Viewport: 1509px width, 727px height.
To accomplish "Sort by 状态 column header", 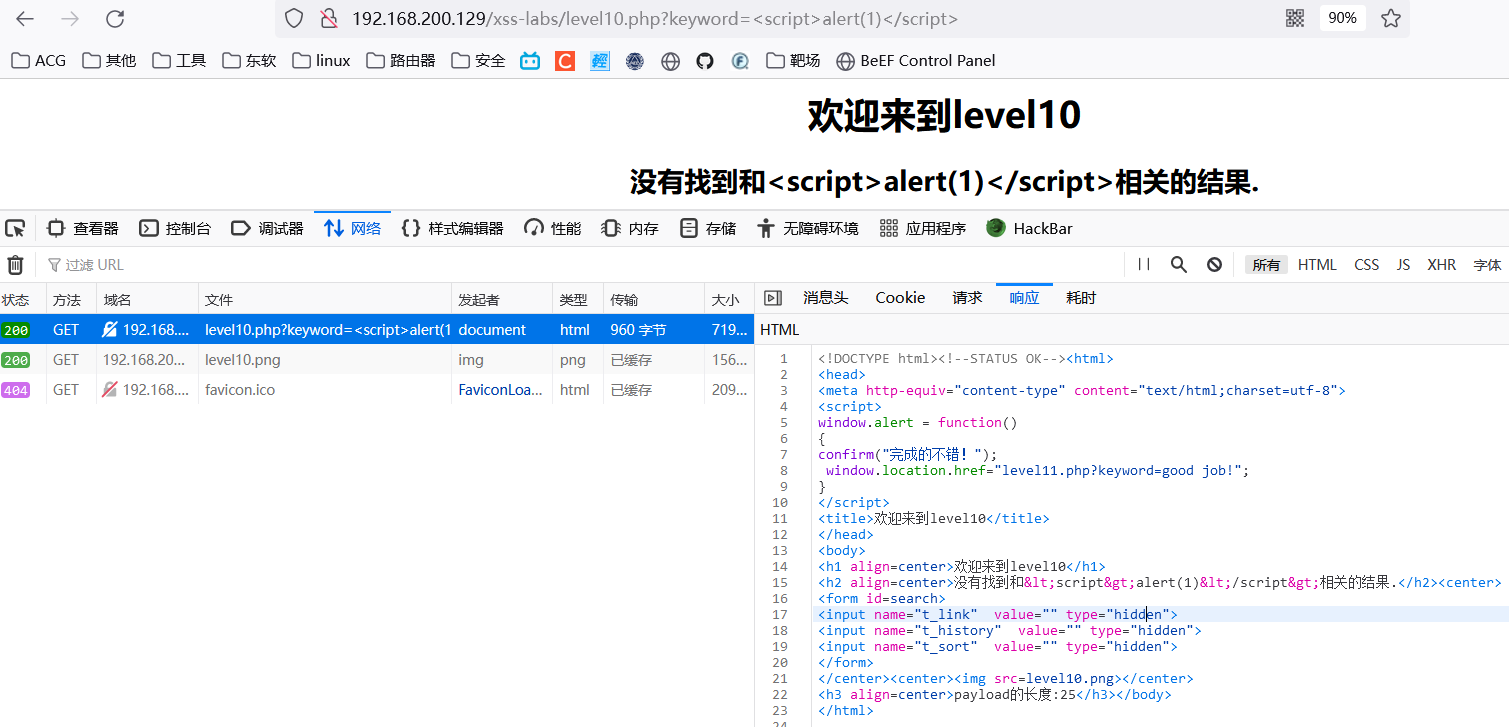I will tap(22, 300).
